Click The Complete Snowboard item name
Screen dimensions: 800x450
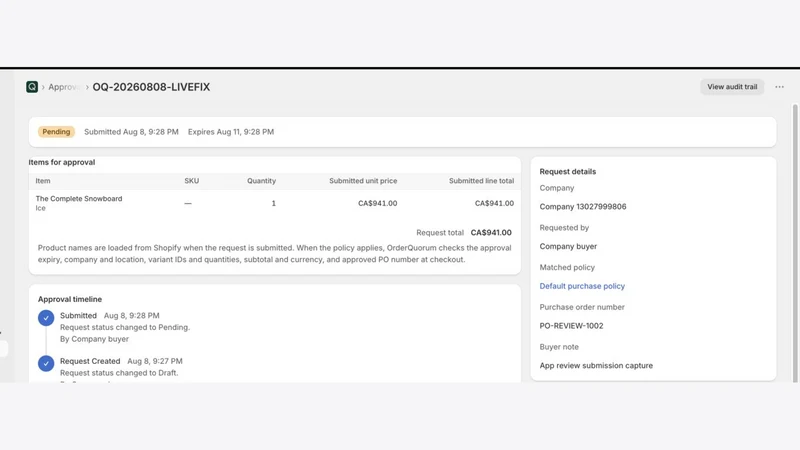79,199
